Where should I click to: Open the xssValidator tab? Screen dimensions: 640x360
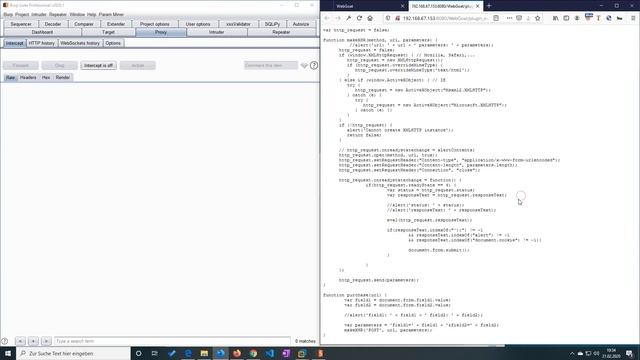tap(238, 24)
